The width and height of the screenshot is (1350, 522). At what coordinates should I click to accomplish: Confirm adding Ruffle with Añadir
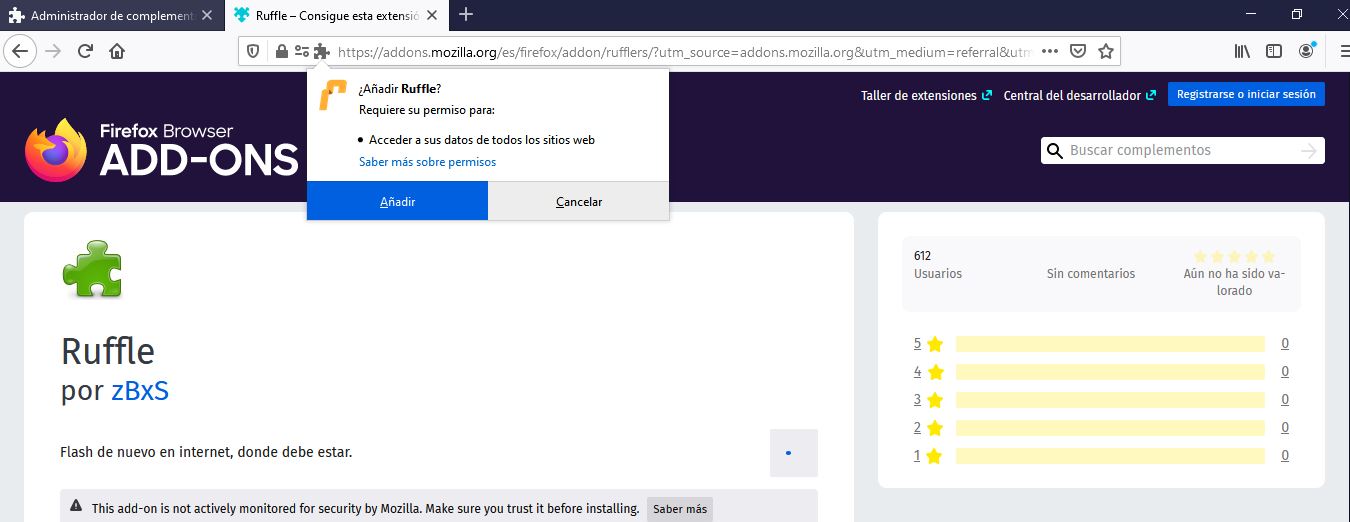point(397,201)
